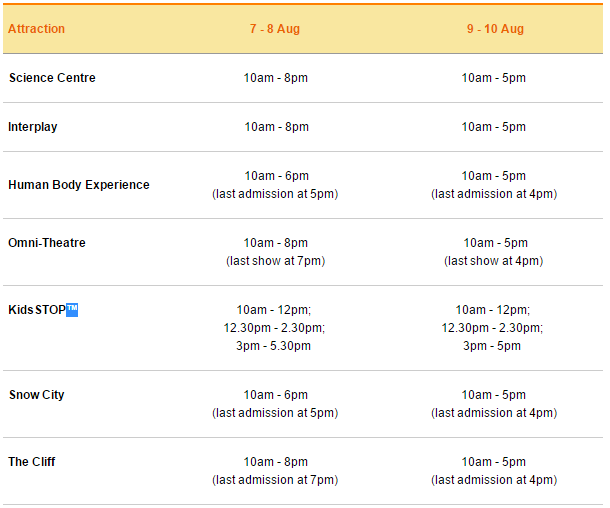This screenshot has width=610, height=508.
Task: Click the KidsSTOP attraction name
Action: (x=36, y=310)
